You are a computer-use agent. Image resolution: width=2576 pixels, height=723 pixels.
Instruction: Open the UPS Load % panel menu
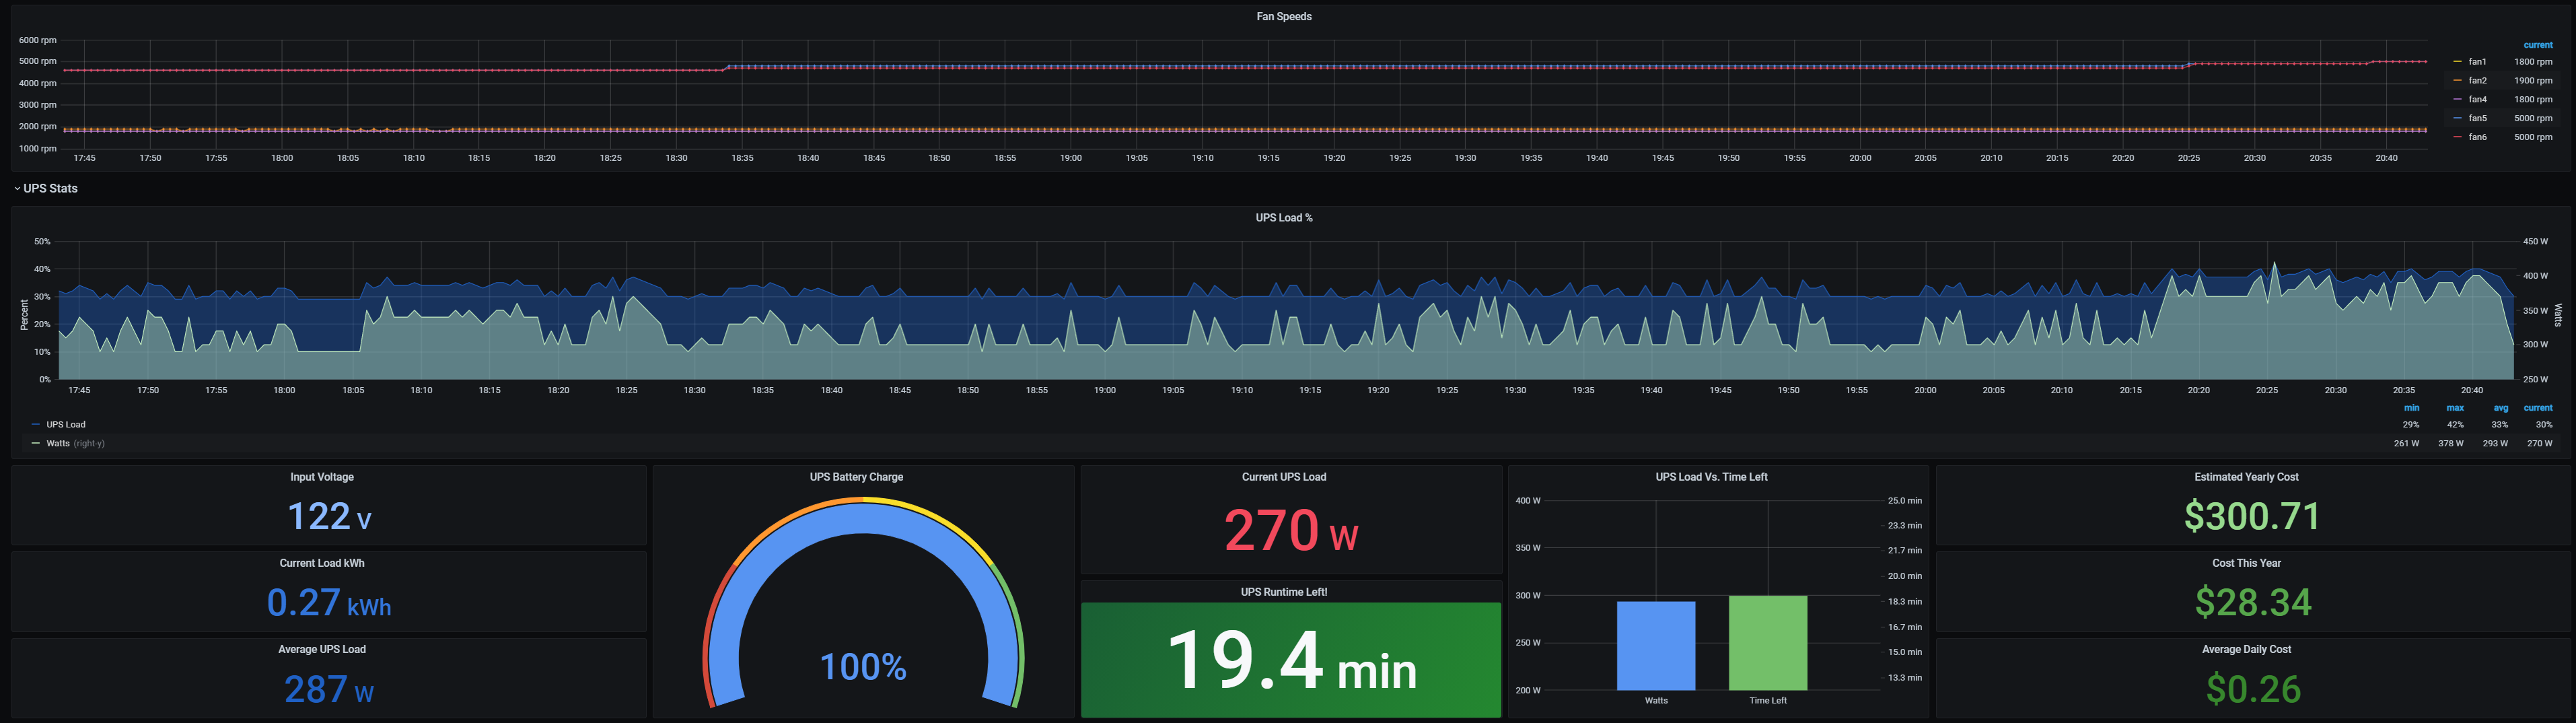point(1283,218)
